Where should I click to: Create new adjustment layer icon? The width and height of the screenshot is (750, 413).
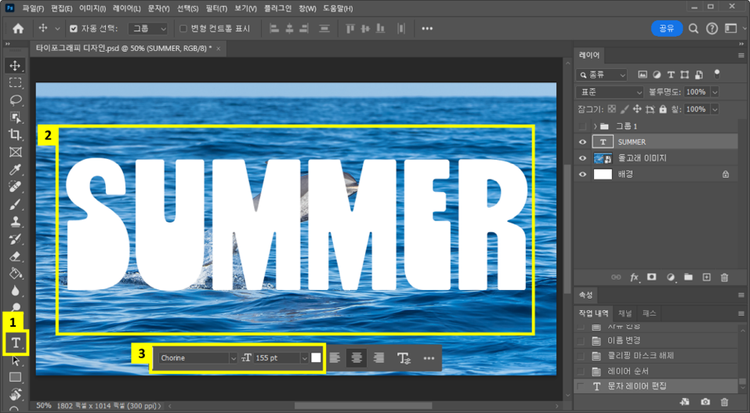pos(671,278)
